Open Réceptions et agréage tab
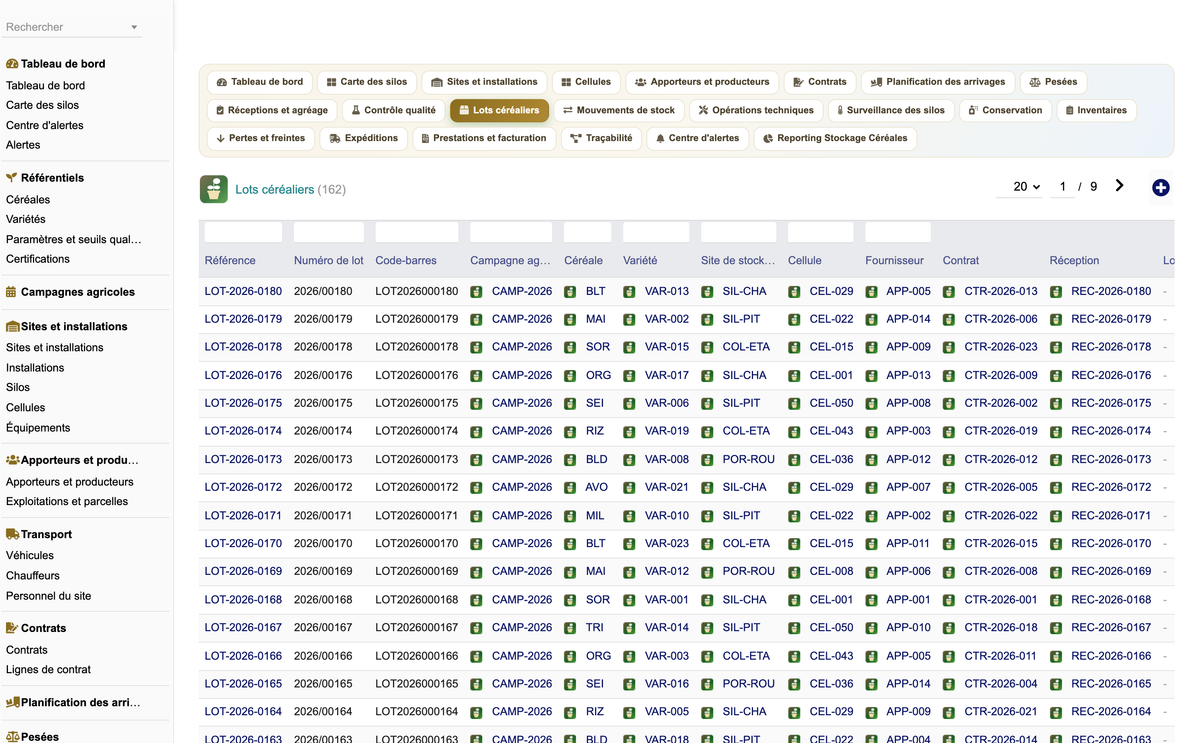 click(x=272, y=110)
